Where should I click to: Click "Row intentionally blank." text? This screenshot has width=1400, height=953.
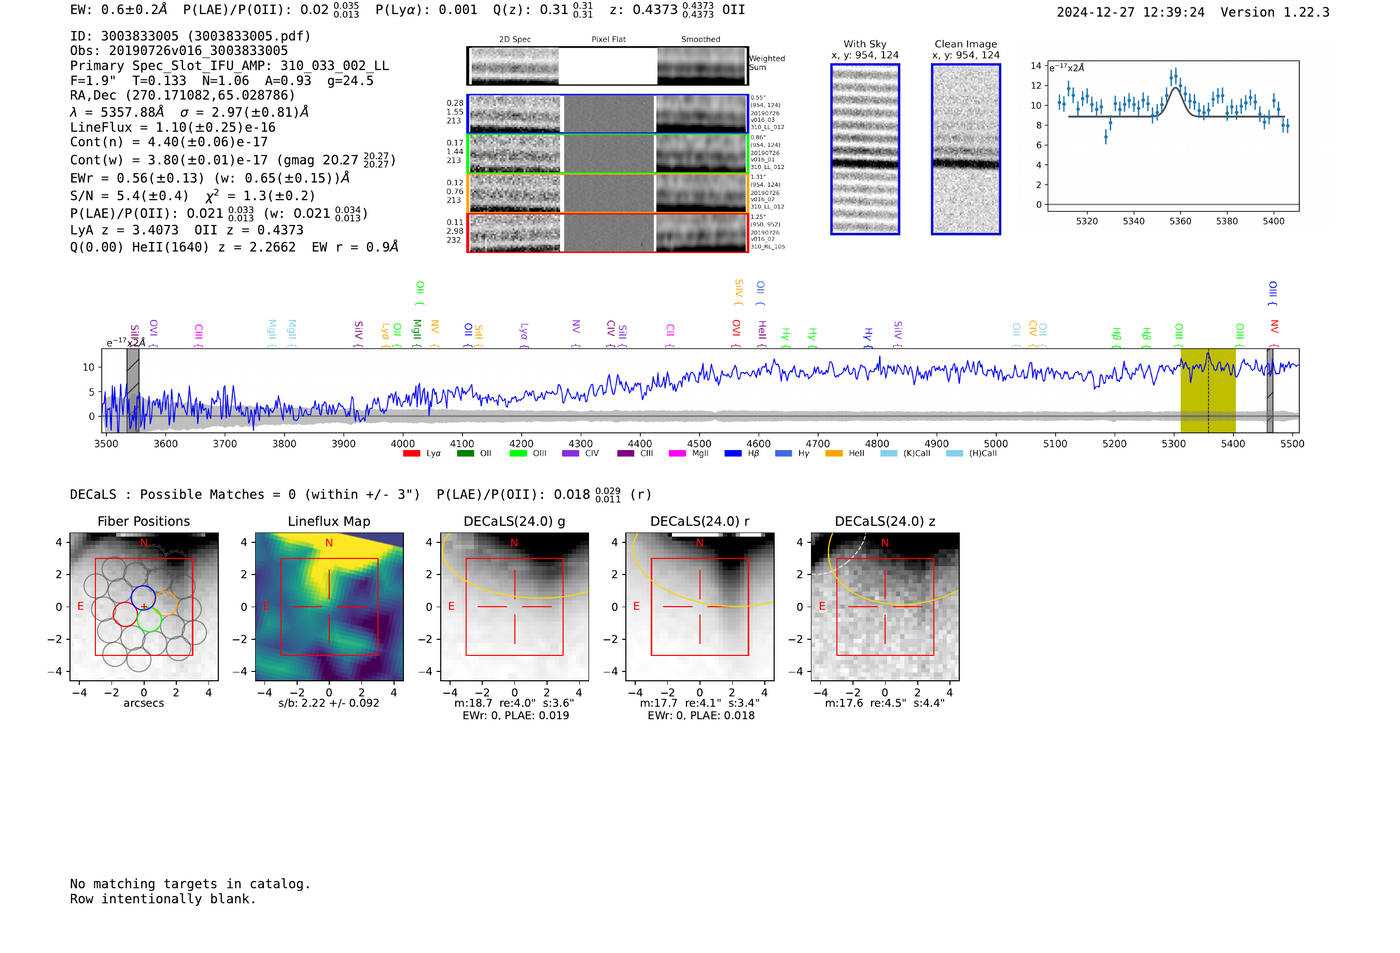(163, 899)
